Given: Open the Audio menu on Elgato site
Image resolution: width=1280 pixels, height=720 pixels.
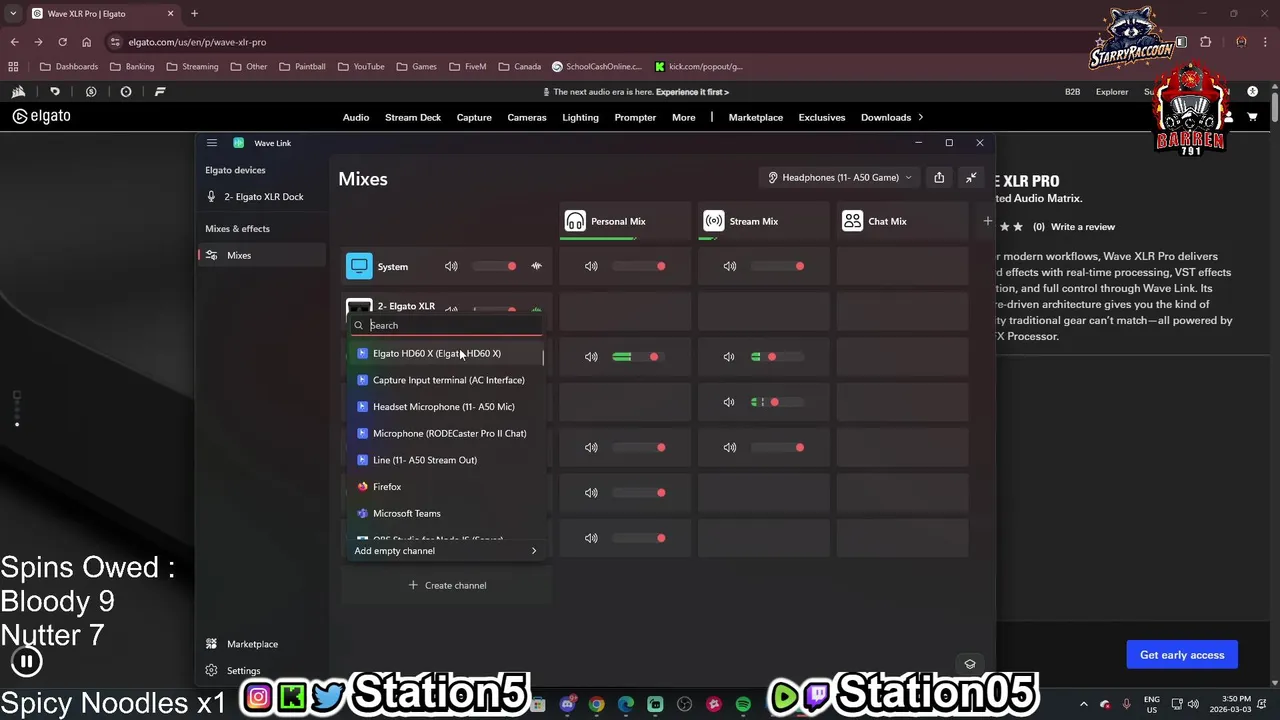Looking at the screenshot, I should (x=356, y=117).
